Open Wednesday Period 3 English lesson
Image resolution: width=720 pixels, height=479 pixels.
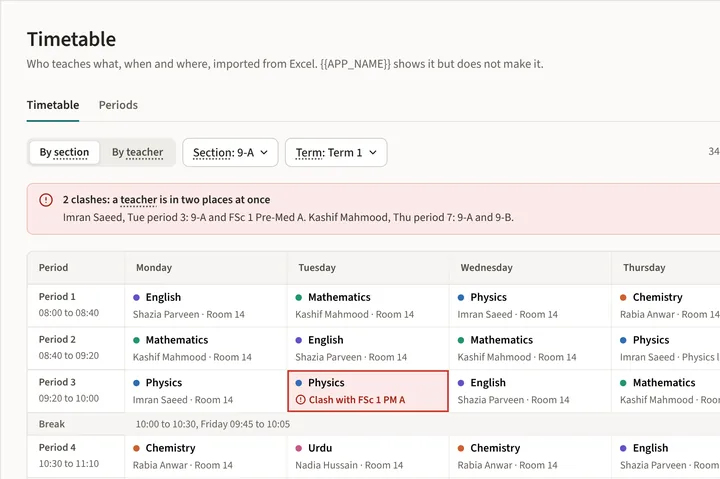click(x=530, y=391)
